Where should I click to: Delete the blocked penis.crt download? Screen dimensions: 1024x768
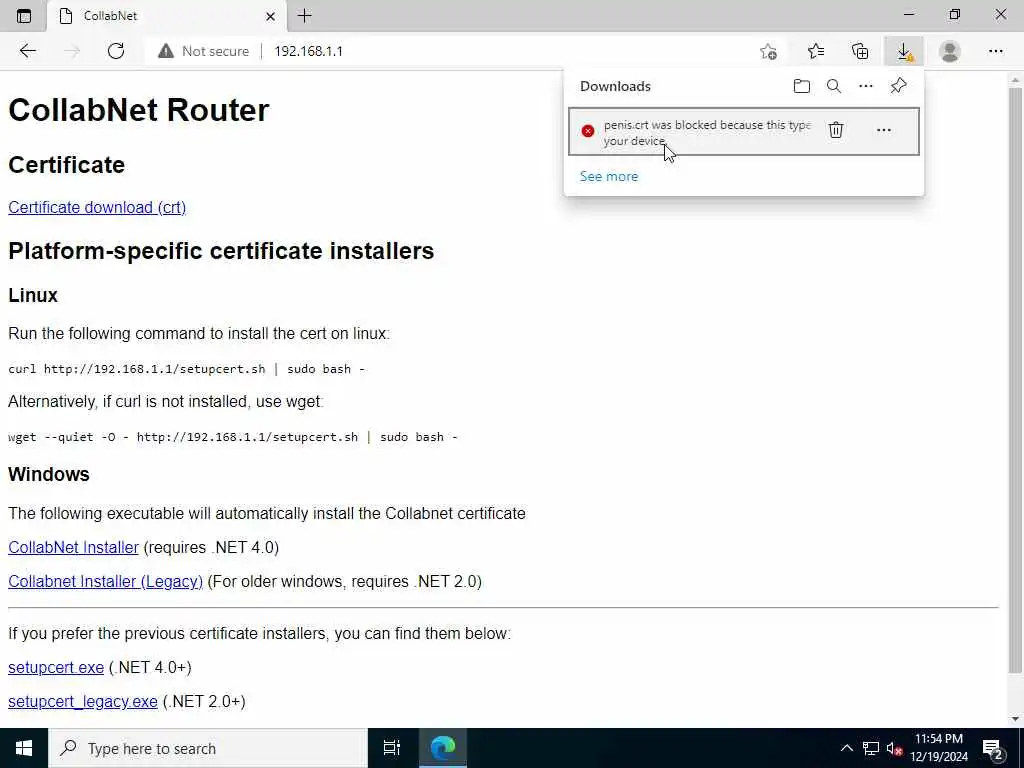pyautogui.click(x=835, y=130)
